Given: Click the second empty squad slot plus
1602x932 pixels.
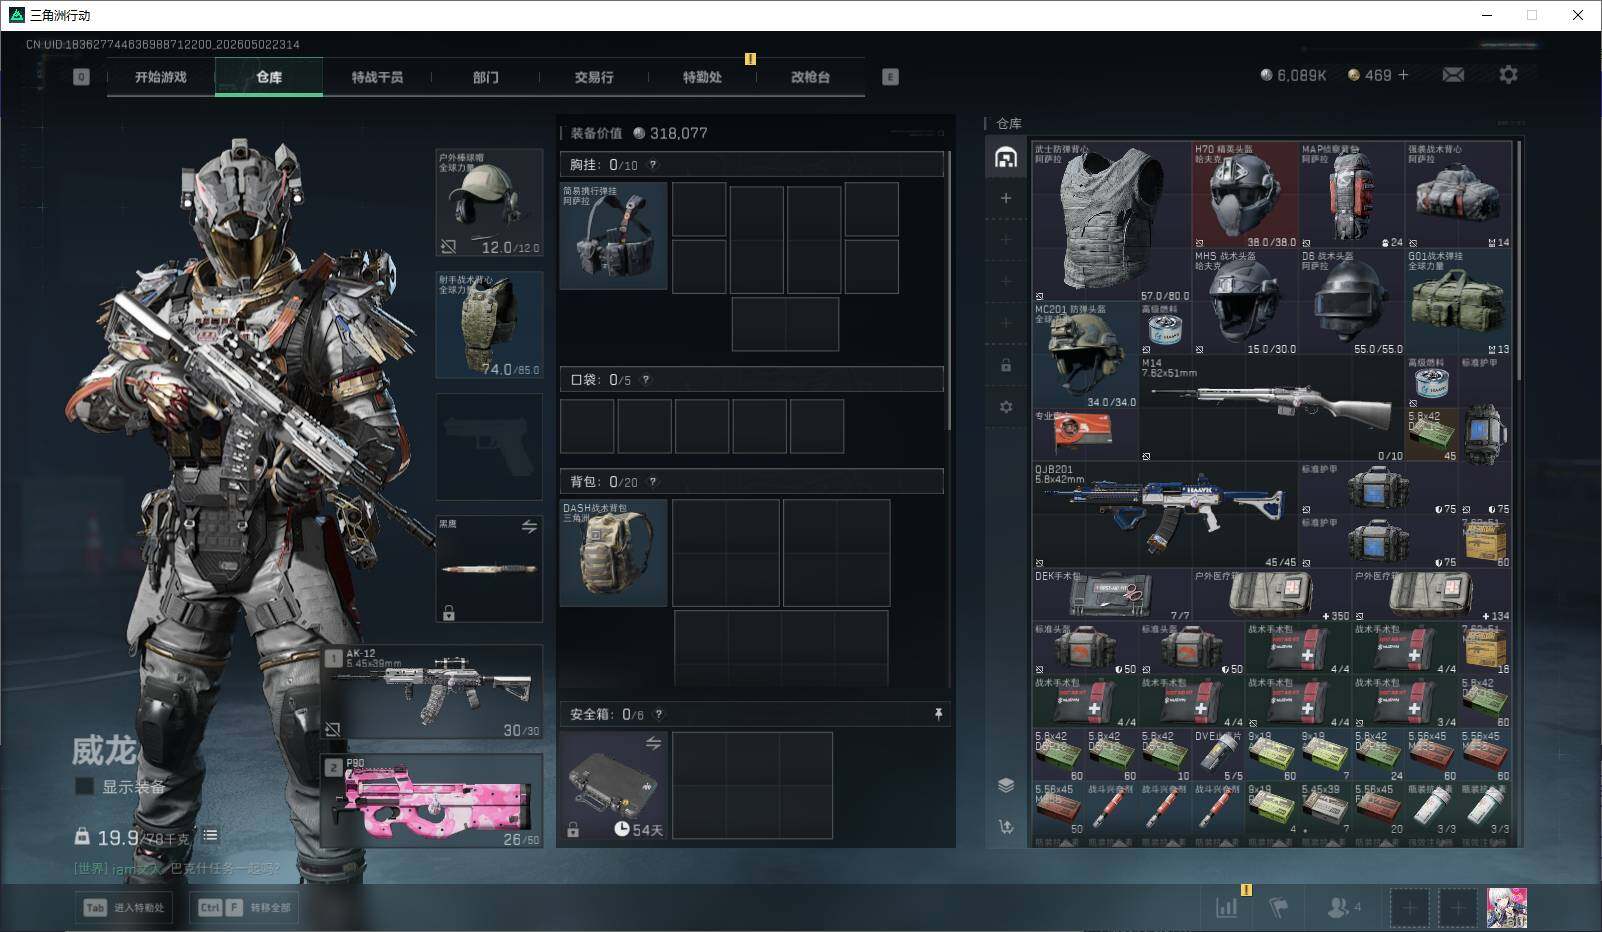Looking at the screenshot, I should point(1457,908).
